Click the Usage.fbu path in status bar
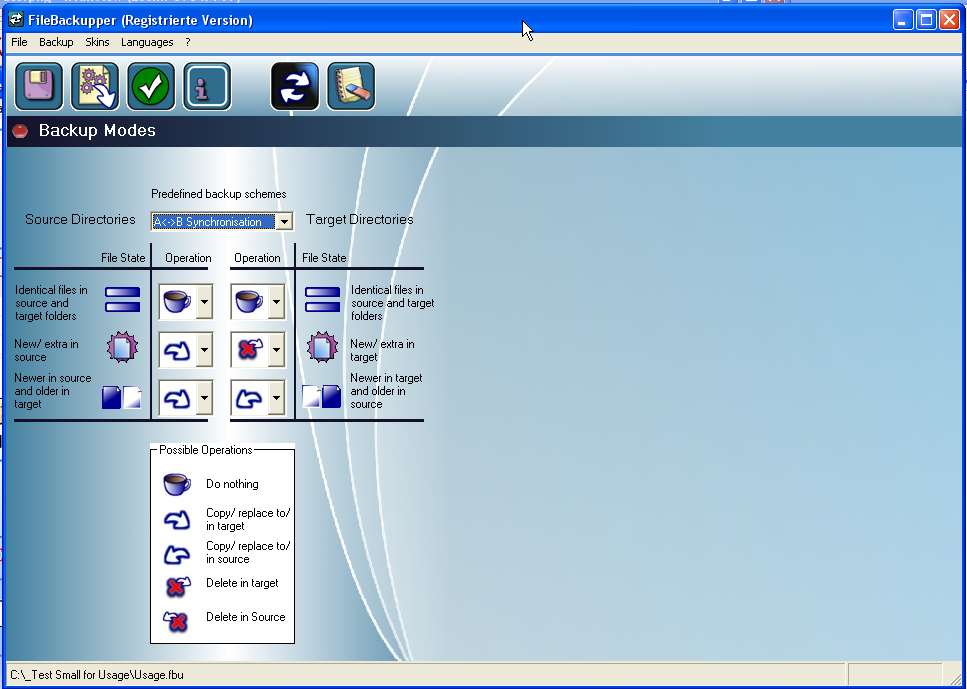 [x=97, y=675]
